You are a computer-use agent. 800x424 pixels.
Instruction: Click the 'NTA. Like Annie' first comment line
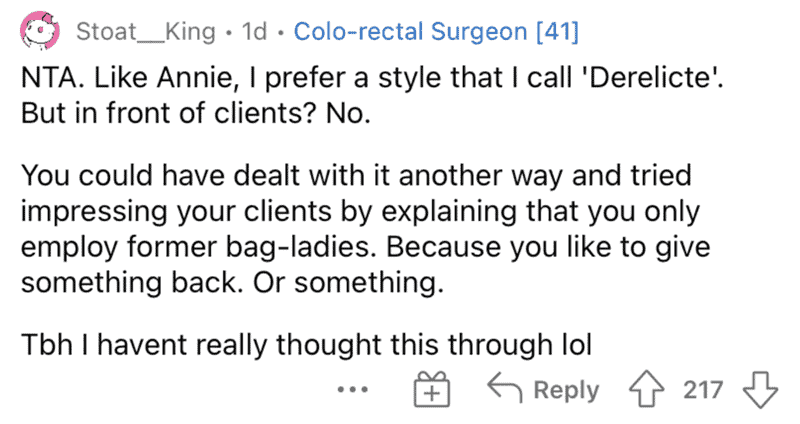click(x=372, y=77)
